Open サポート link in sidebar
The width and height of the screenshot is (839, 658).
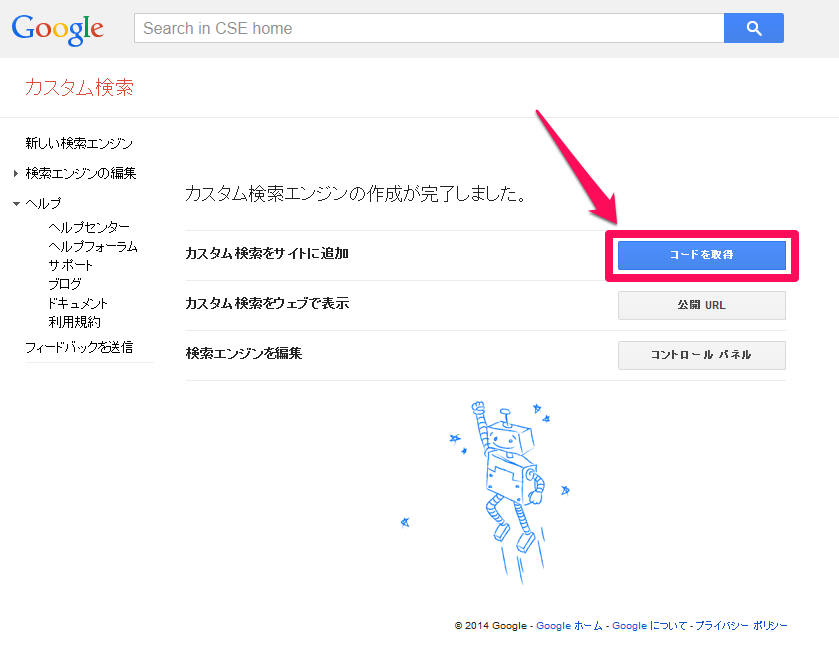coord(71,265)
